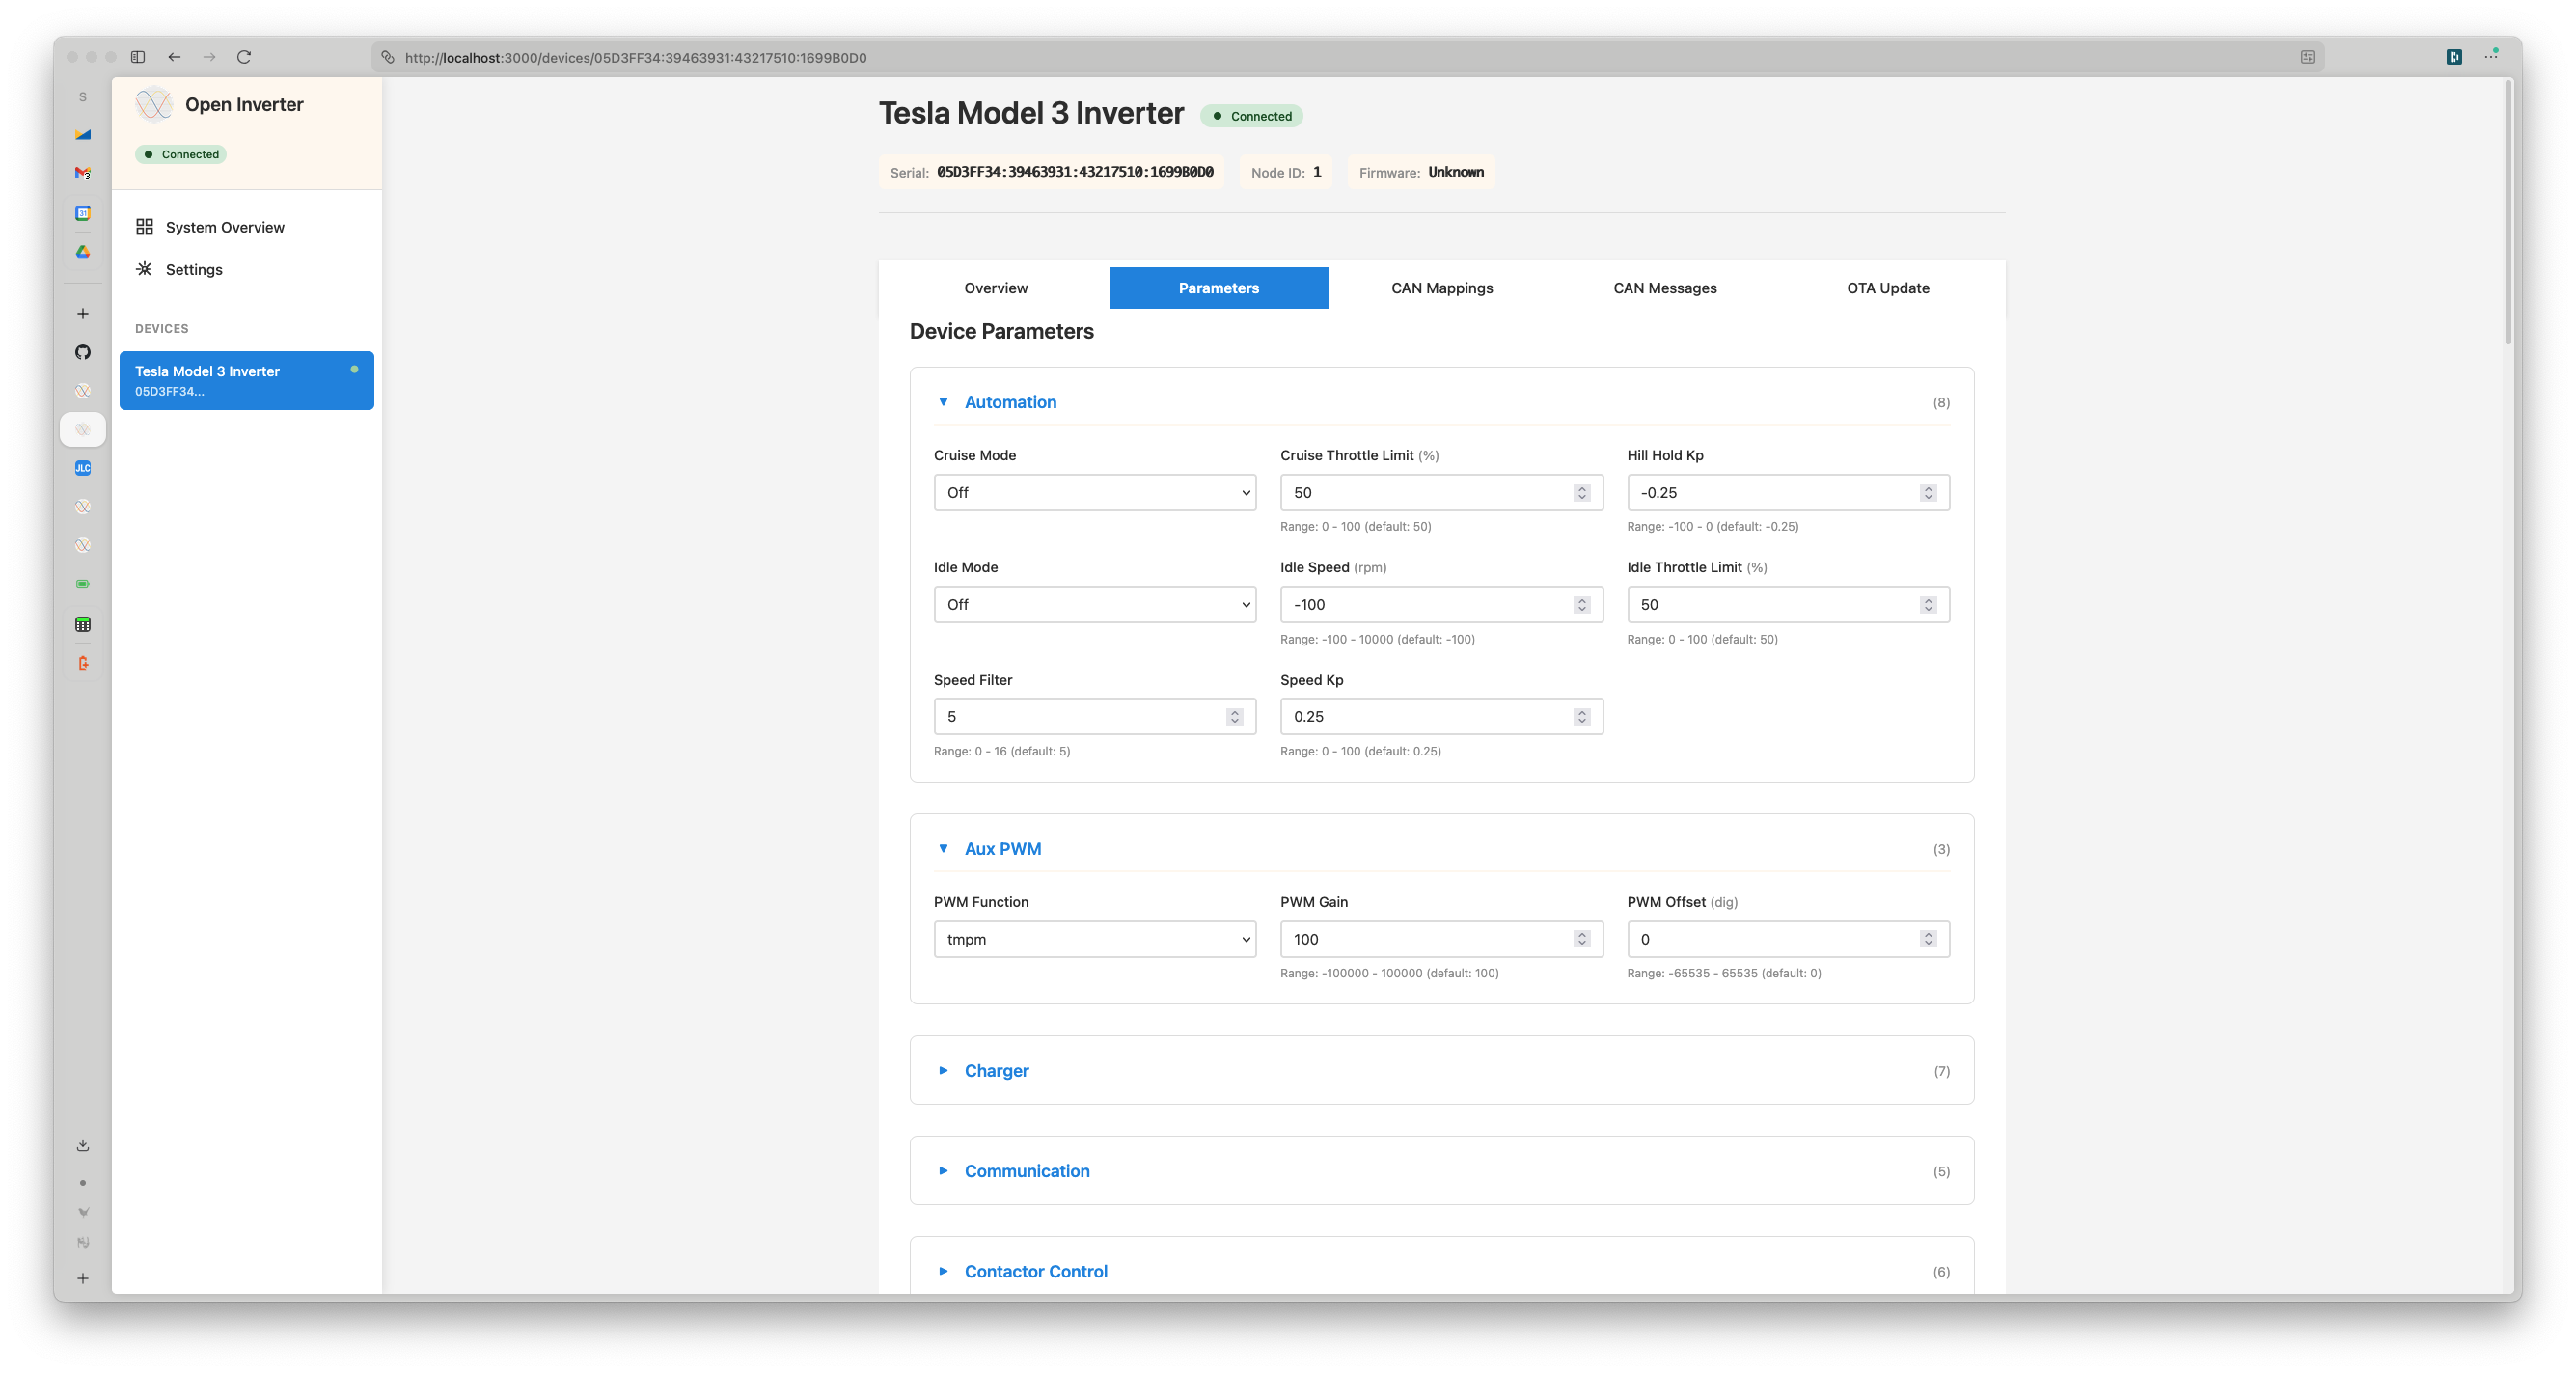
Task: Switch to the OTA Update tab
Action: click(x=1887, y=288)
